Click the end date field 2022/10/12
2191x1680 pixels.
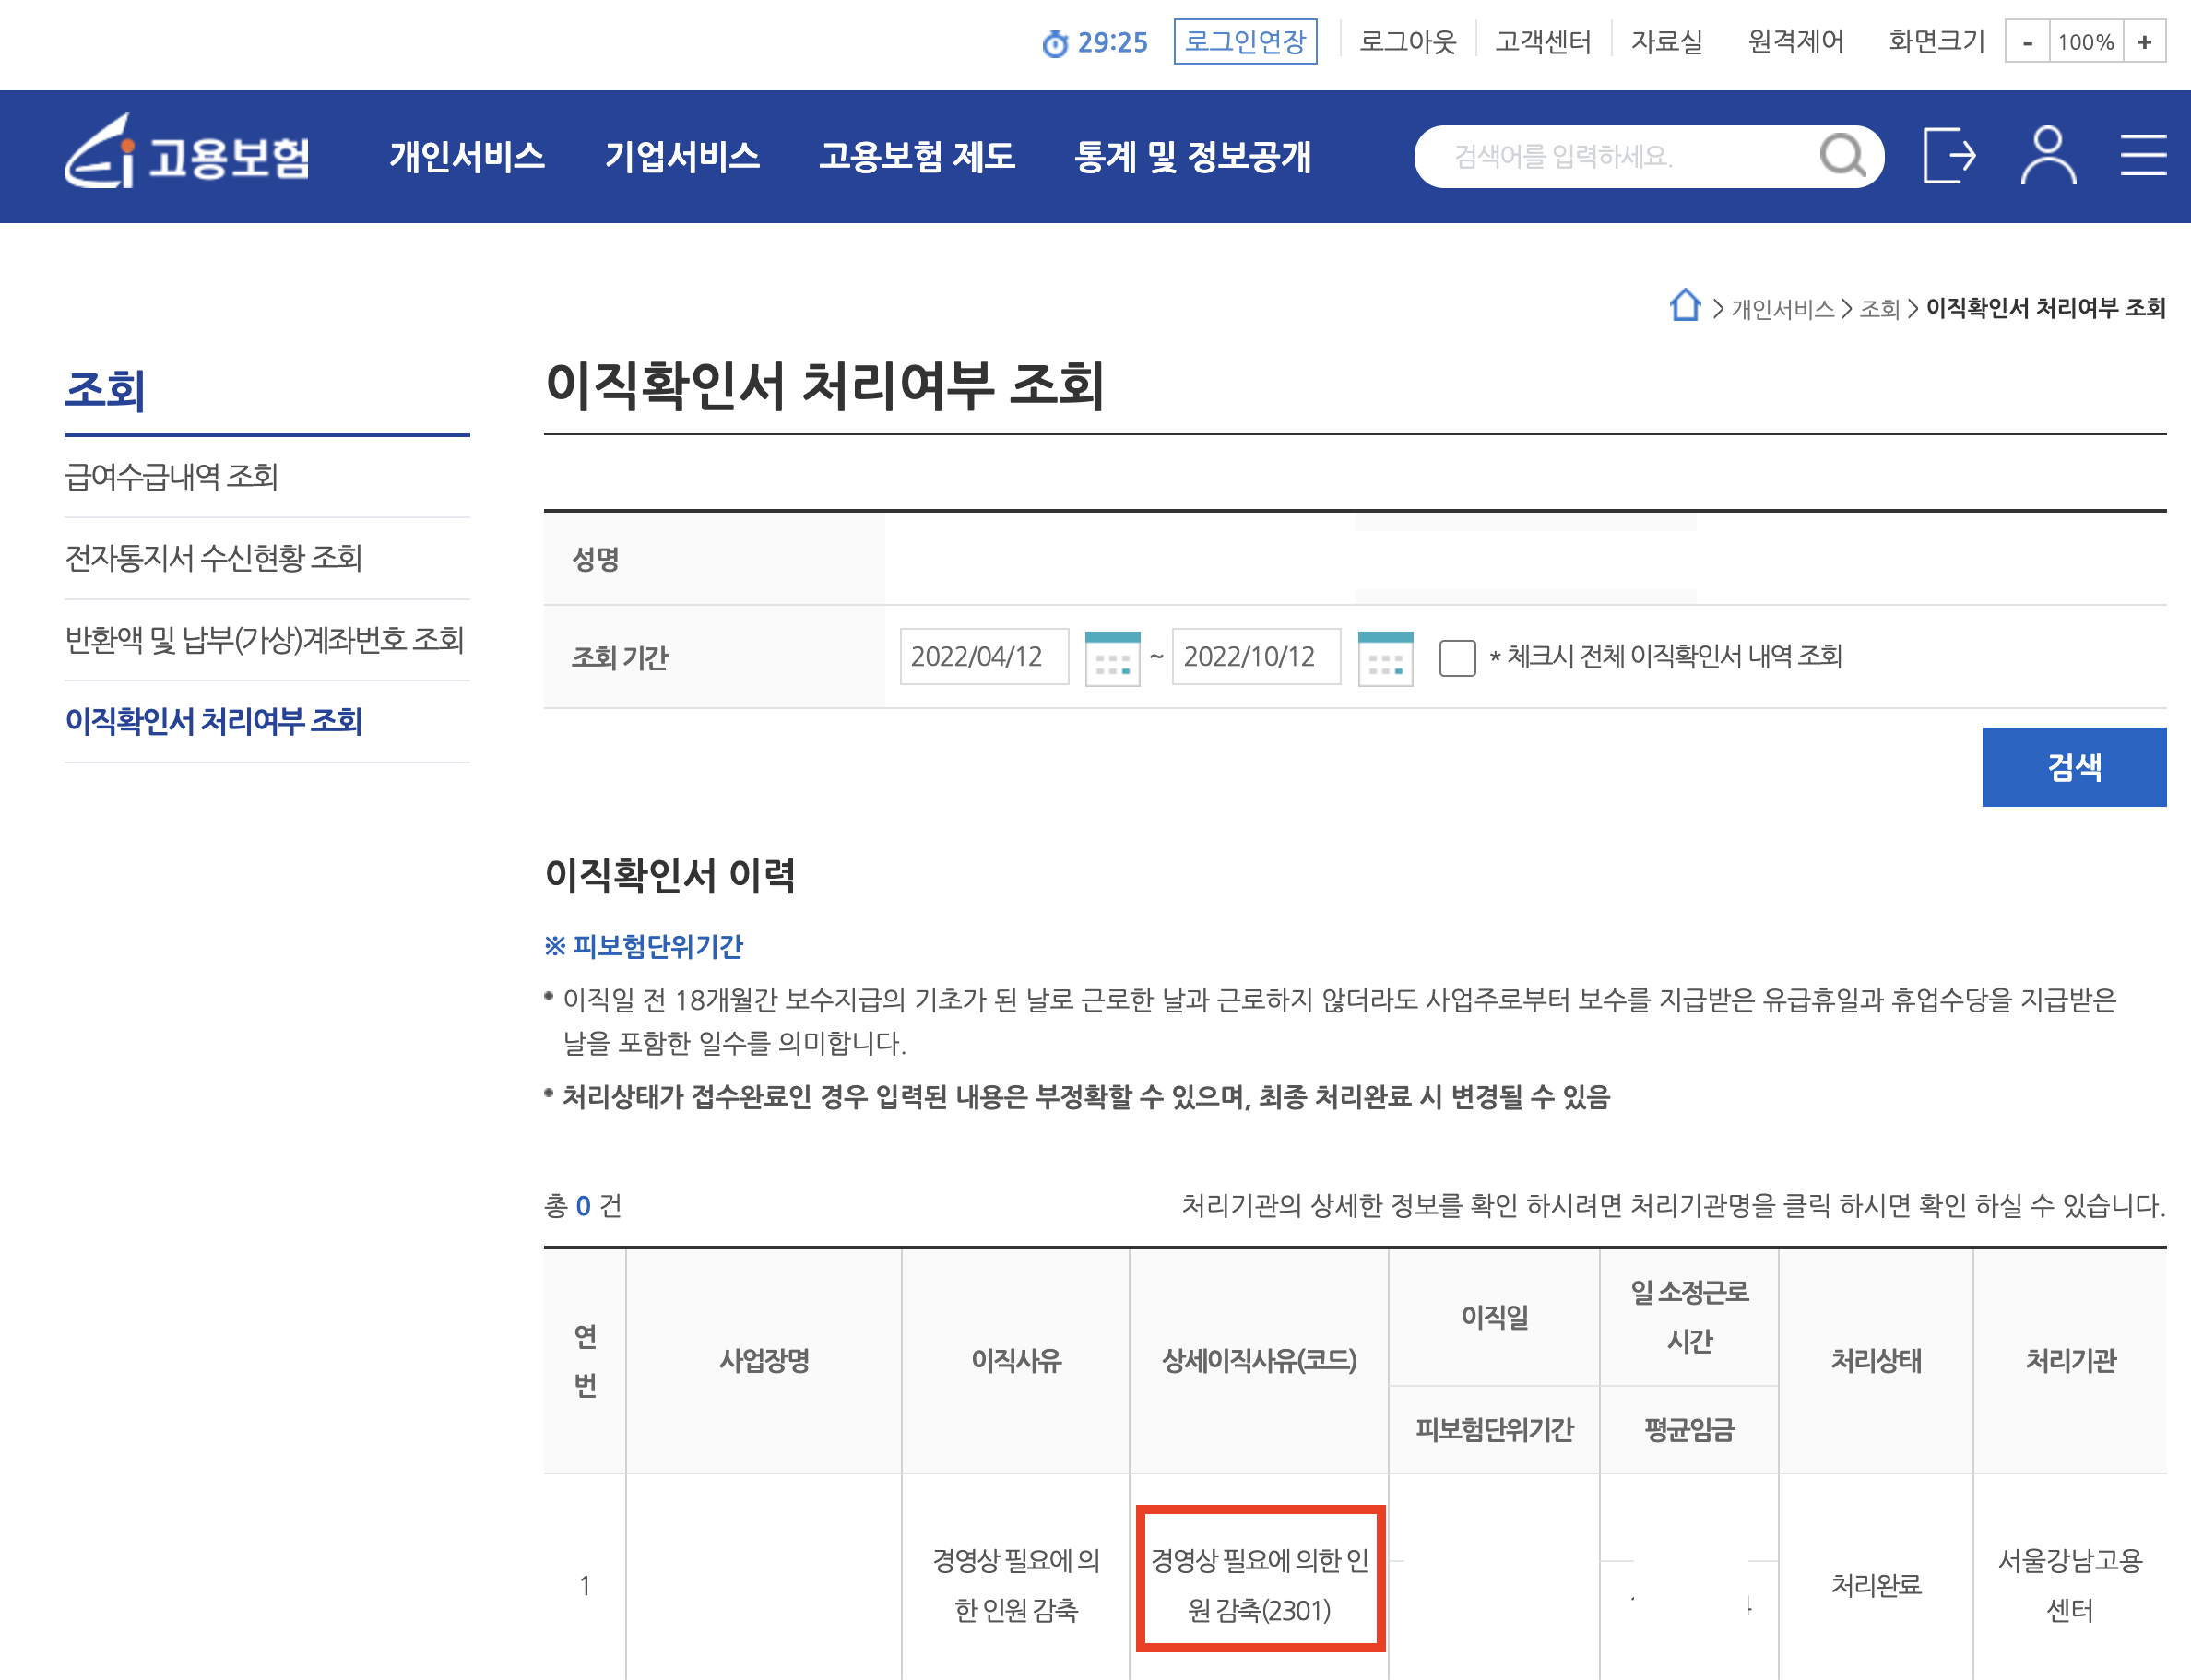(1256, 657)
